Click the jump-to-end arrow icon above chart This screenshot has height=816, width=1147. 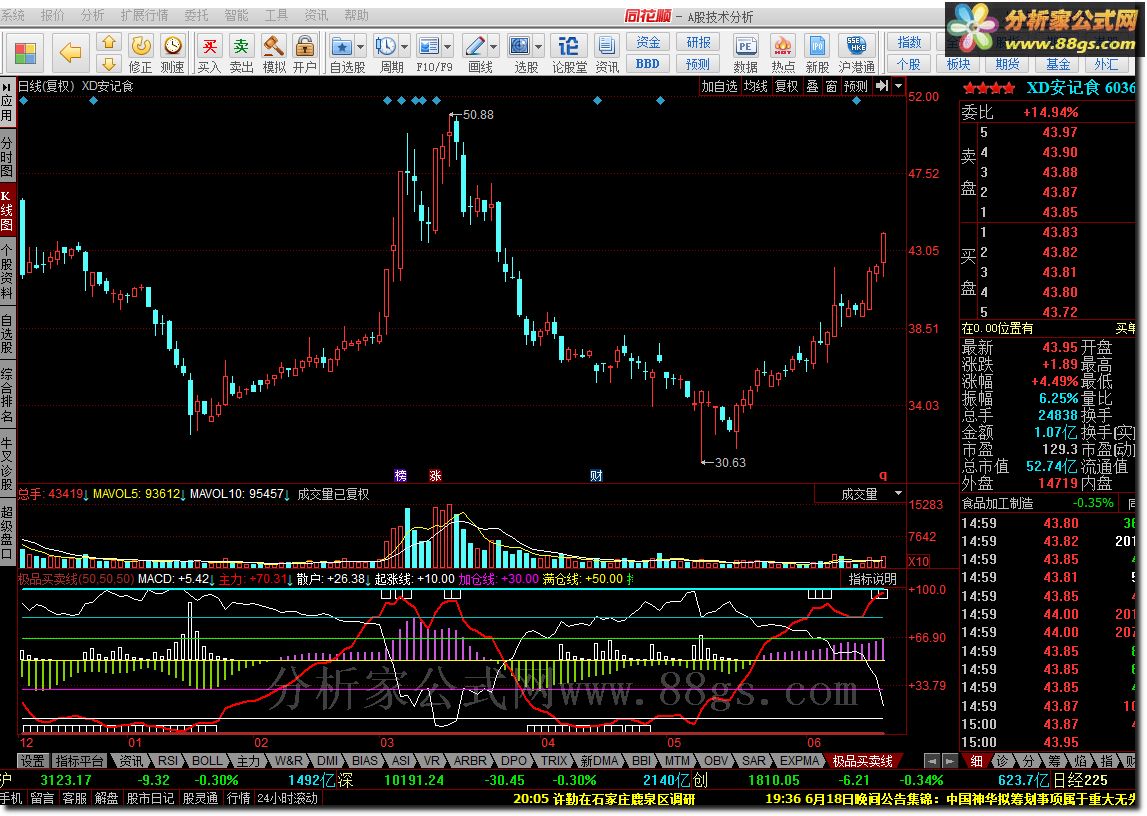tap(882, 86)
